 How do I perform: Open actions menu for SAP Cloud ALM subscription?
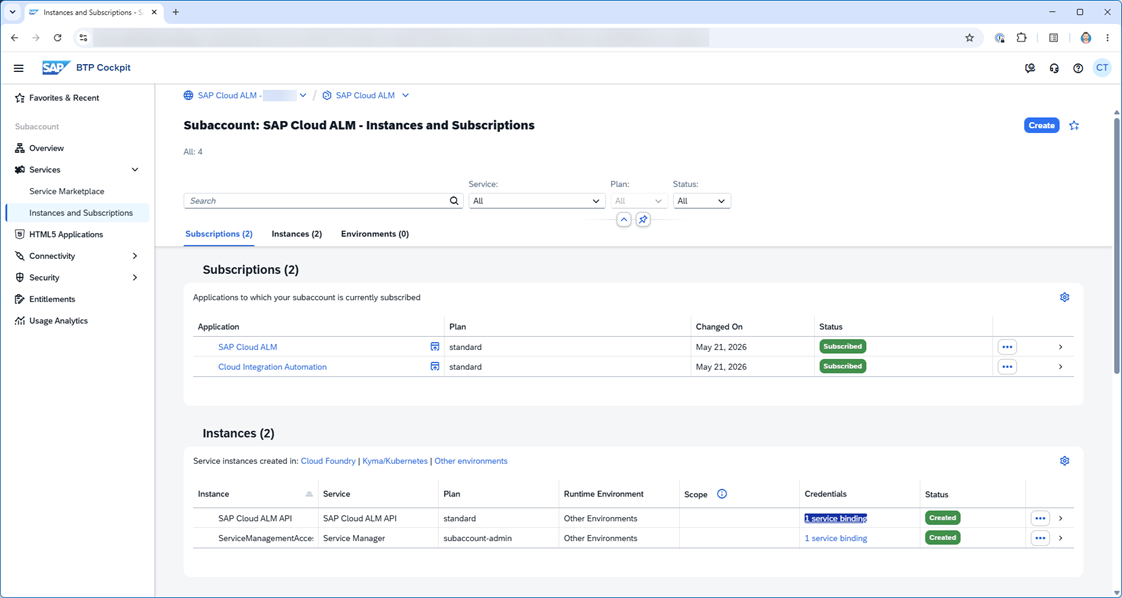click(x=1007, y=347)
